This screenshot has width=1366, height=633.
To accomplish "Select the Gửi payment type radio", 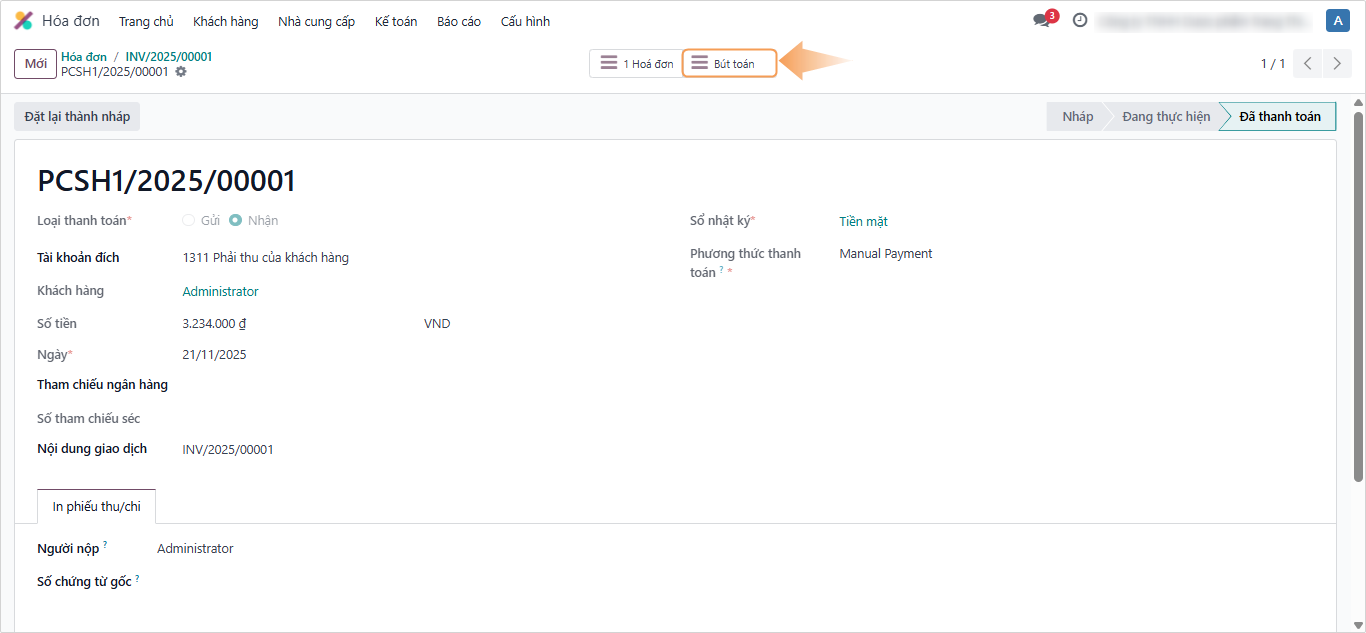I will (x=189, y=220).
